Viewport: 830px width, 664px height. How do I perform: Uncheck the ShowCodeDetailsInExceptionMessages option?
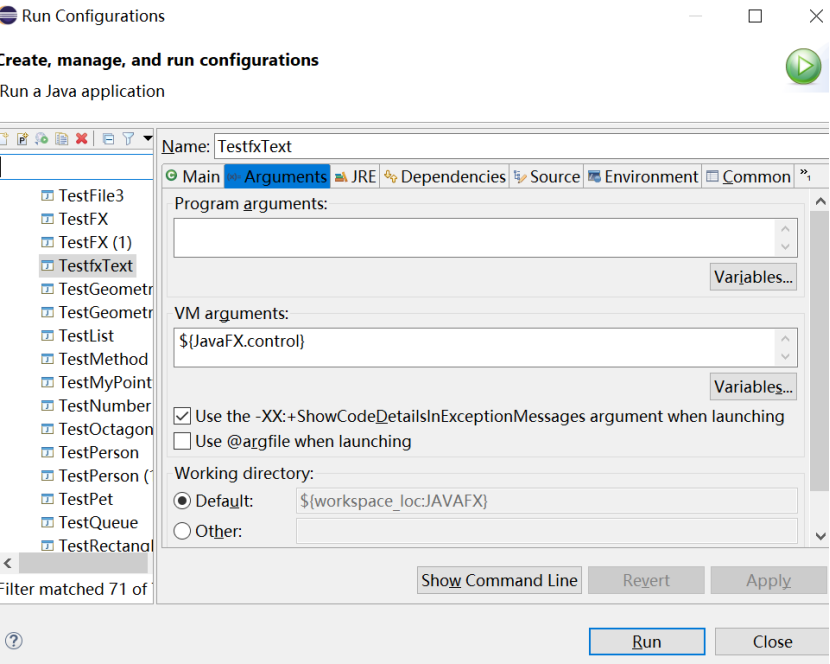[182, 416]
